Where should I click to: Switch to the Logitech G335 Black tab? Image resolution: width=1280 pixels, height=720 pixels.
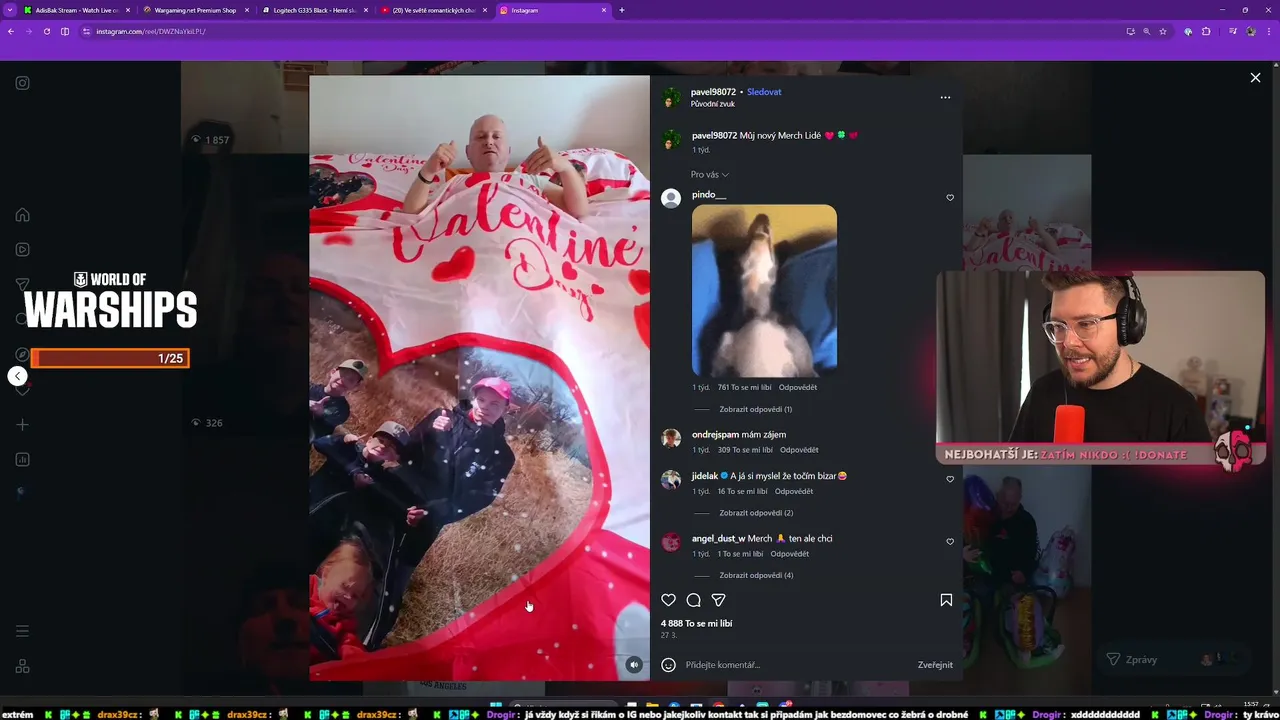pyautogui.click(x=313, y=10)
